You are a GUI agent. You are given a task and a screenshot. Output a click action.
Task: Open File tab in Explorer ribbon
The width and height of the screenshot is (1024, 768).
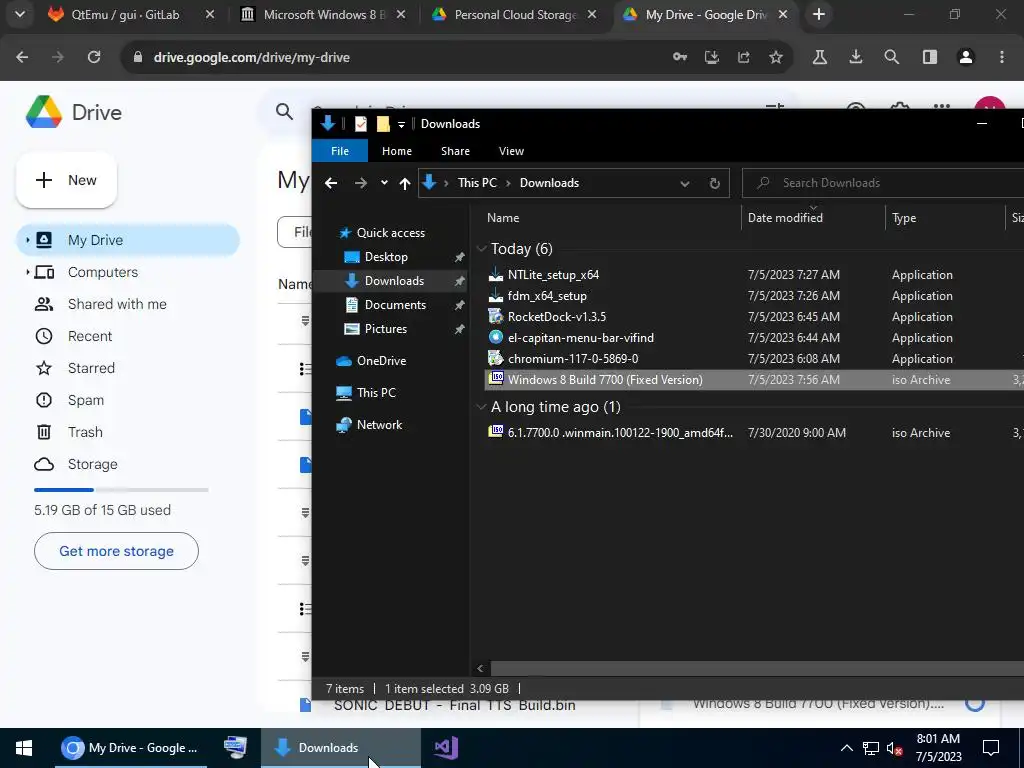[x=340, y=151]
